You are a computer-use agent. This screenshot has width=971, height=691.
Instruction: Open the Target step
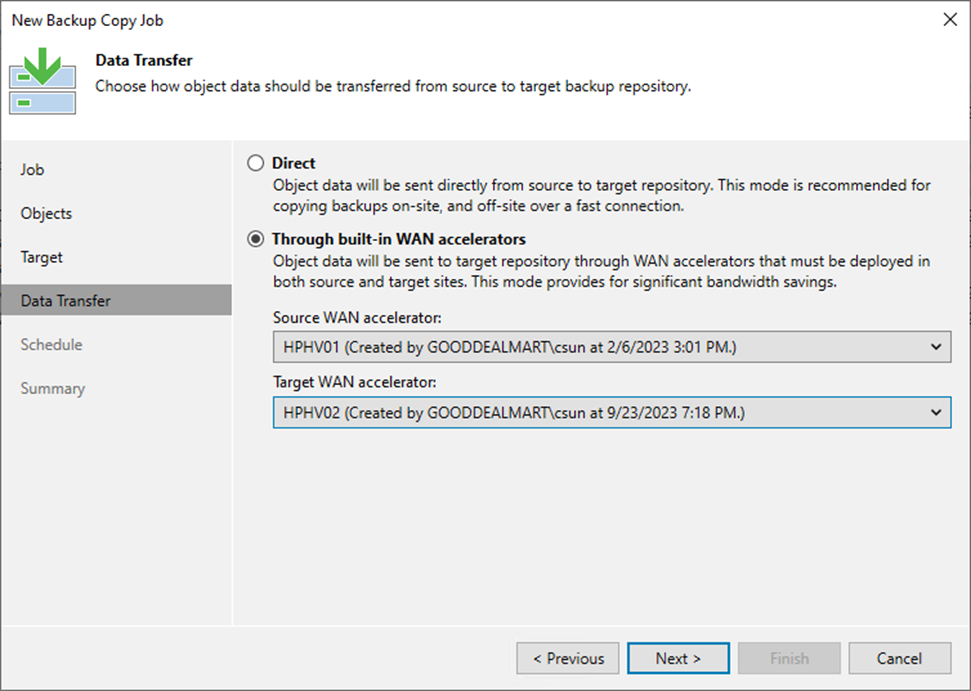[x=41, y=257]
